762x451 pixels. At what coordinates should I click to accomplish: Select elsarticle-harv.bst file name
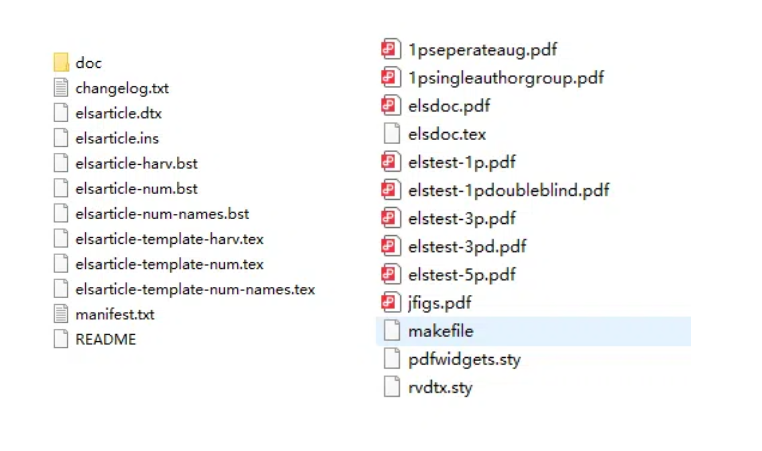pos(136,163)
